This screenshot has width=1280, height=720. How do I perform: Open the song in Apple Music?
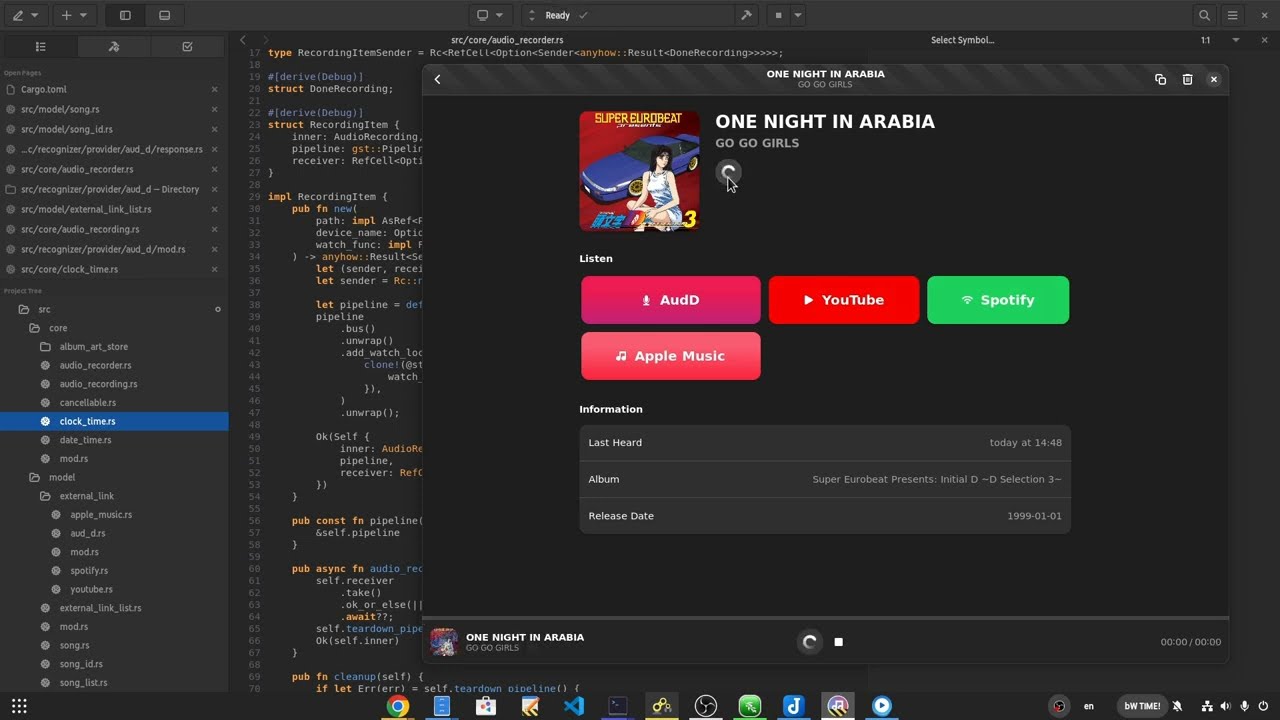click(671, 356)
